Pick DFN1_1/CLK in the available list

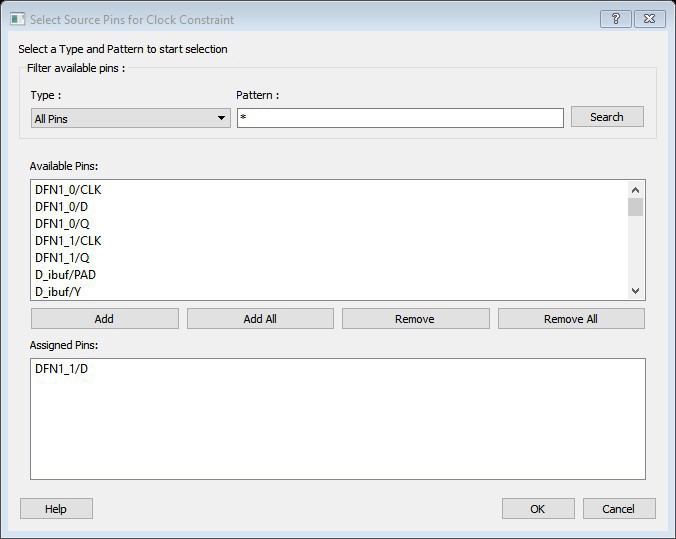68,240
